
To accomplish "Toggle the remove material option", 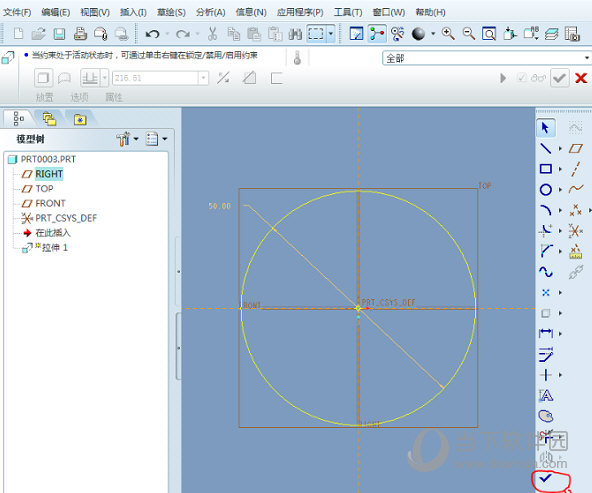I will [249, 78].
